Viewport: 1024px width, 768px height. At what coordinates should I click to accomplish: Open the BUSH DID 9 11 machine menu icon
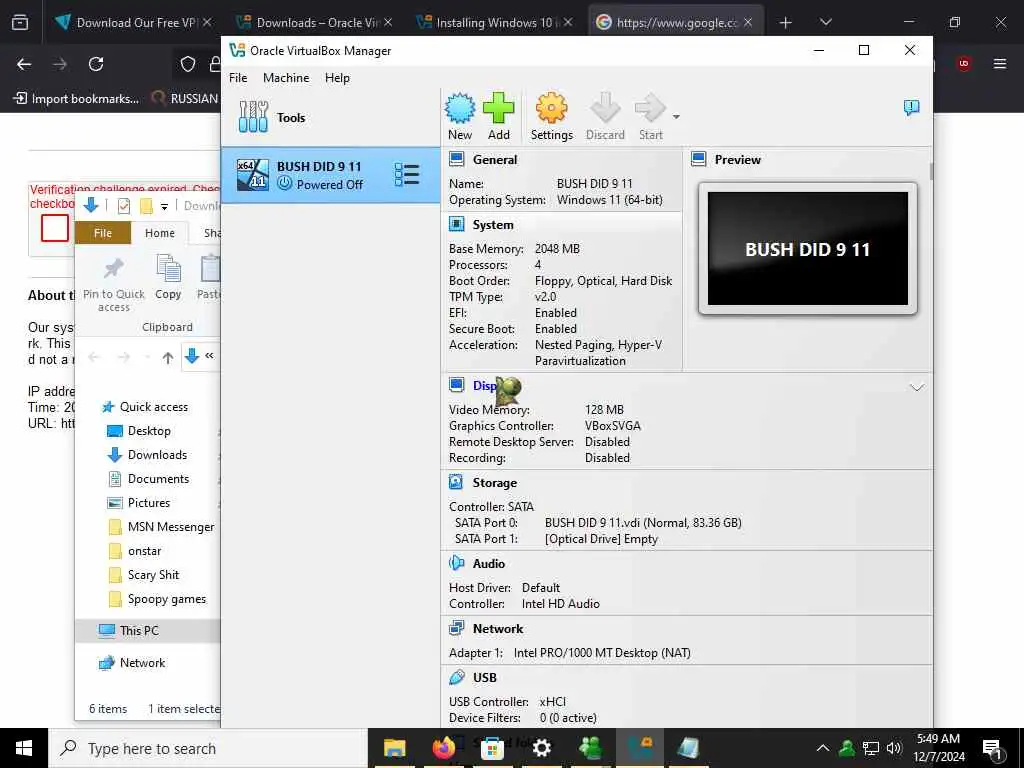406,174
